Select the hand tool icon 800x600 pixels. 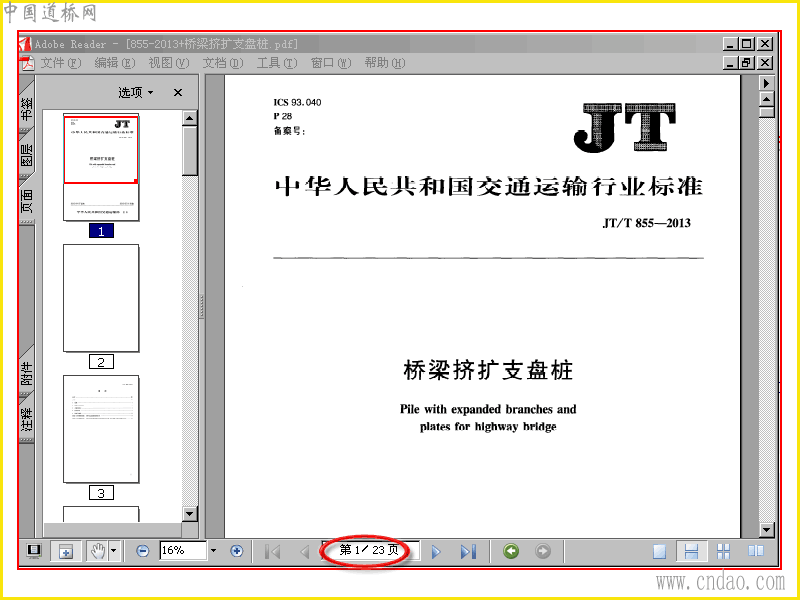point(97,551)
